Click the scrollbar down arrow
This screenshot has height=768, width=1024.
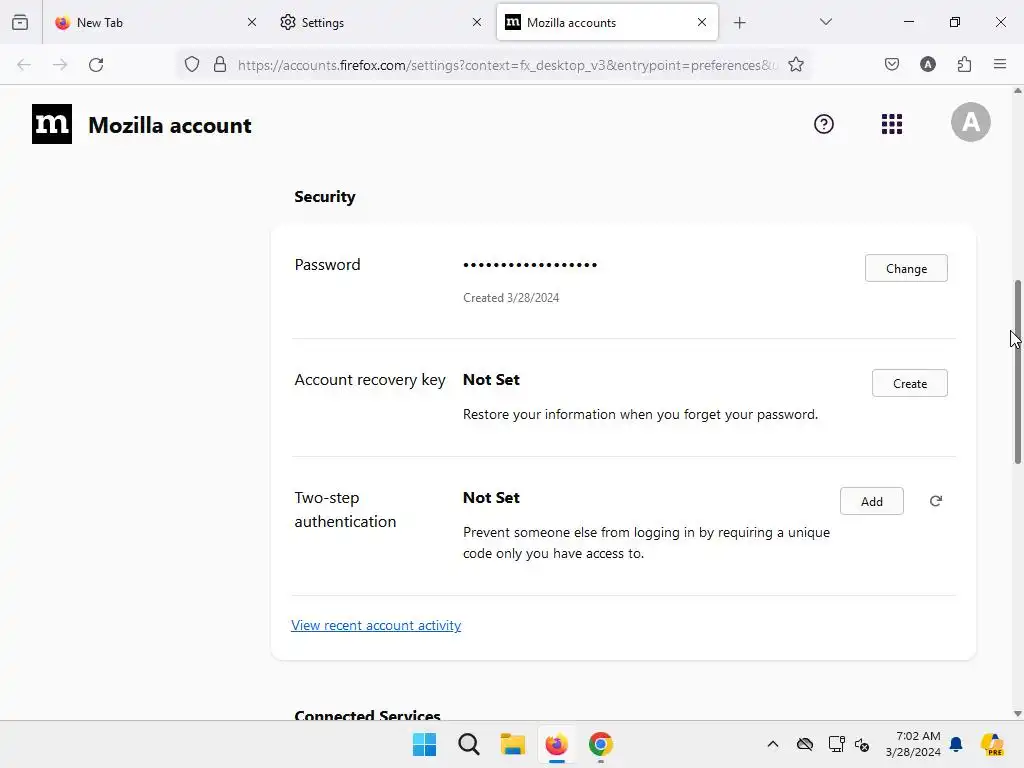click(1017, 714)
